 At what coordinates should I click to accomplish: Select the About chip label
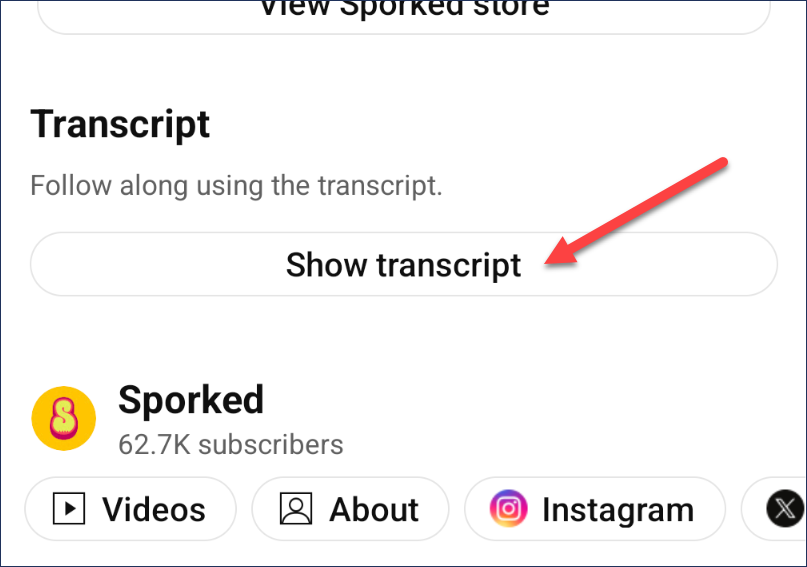[x=374, y=510]
